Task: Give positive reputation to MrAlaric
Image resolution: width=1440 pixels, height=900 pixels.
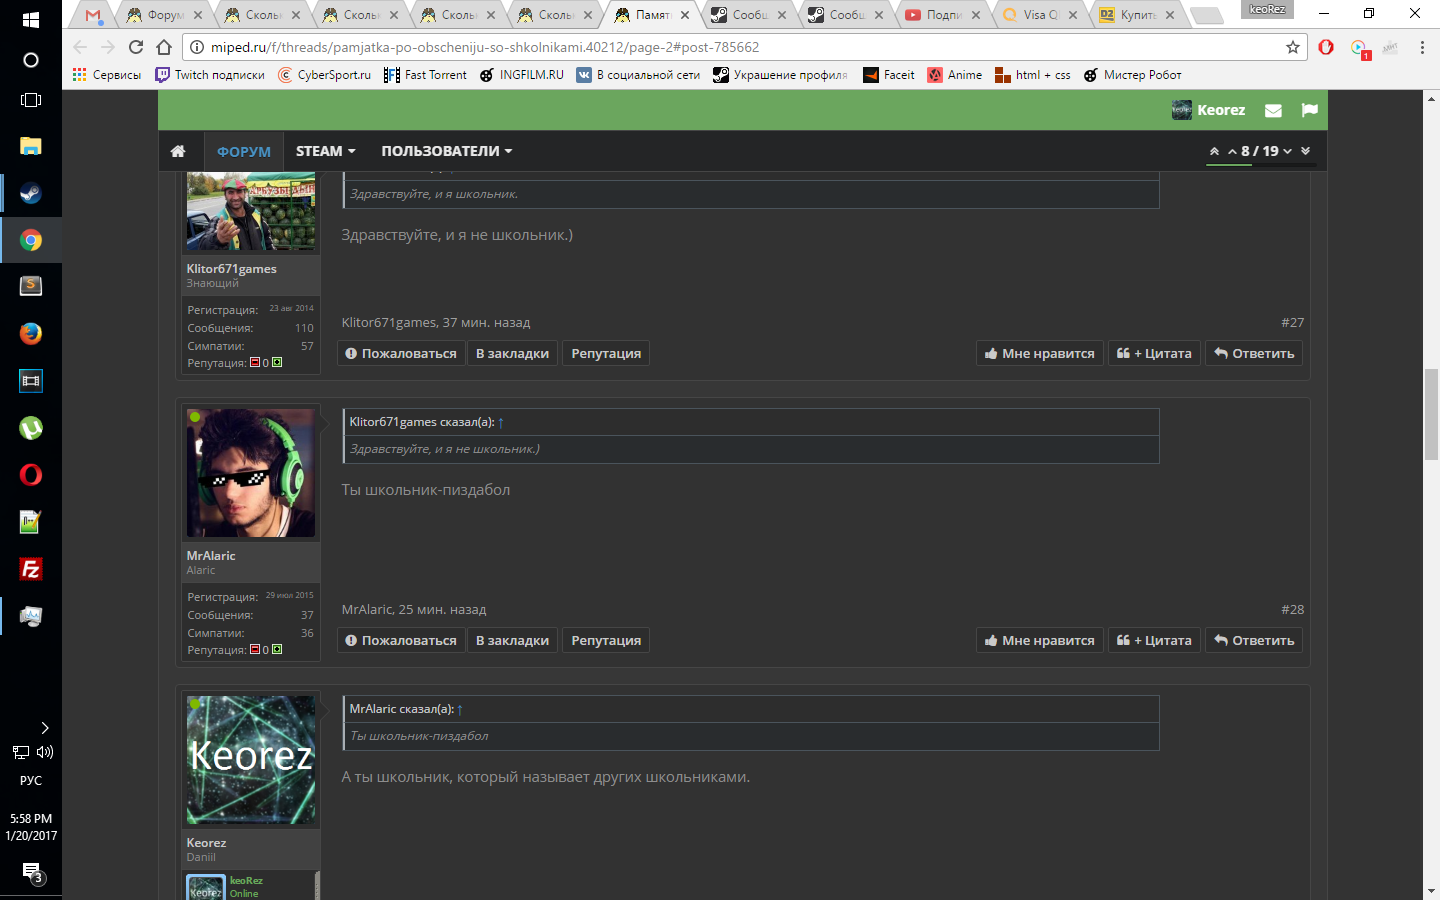Action: click(x=277, y=649)
